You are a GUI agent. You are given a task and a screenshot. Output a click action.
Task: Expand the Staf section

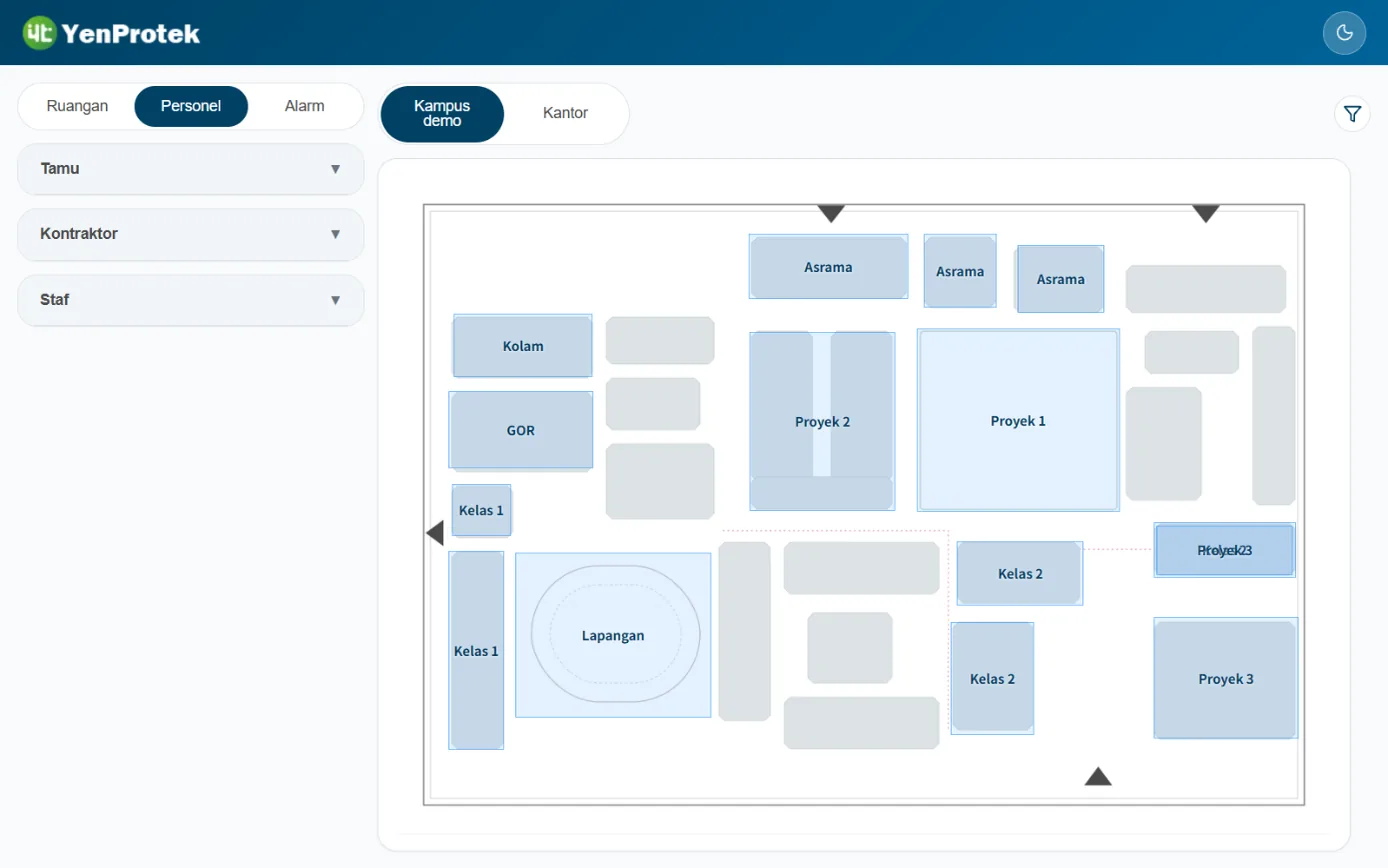[x=191, y=300]
